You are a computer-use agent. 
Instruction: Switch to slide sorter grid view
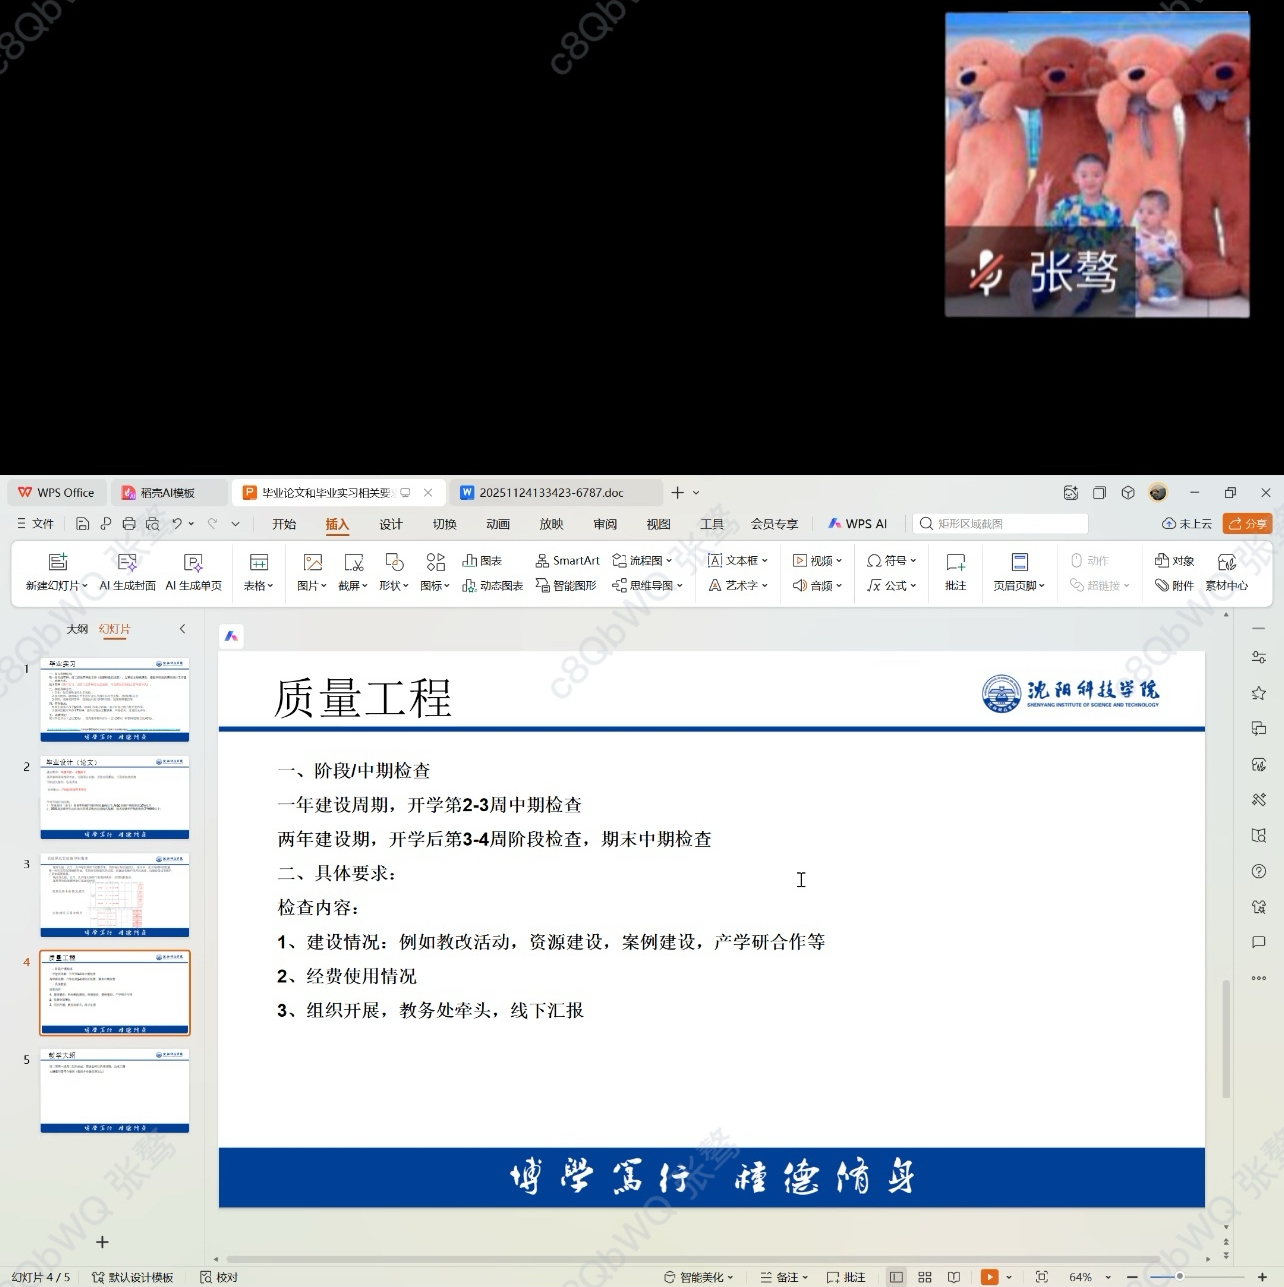coord(925,1277)
